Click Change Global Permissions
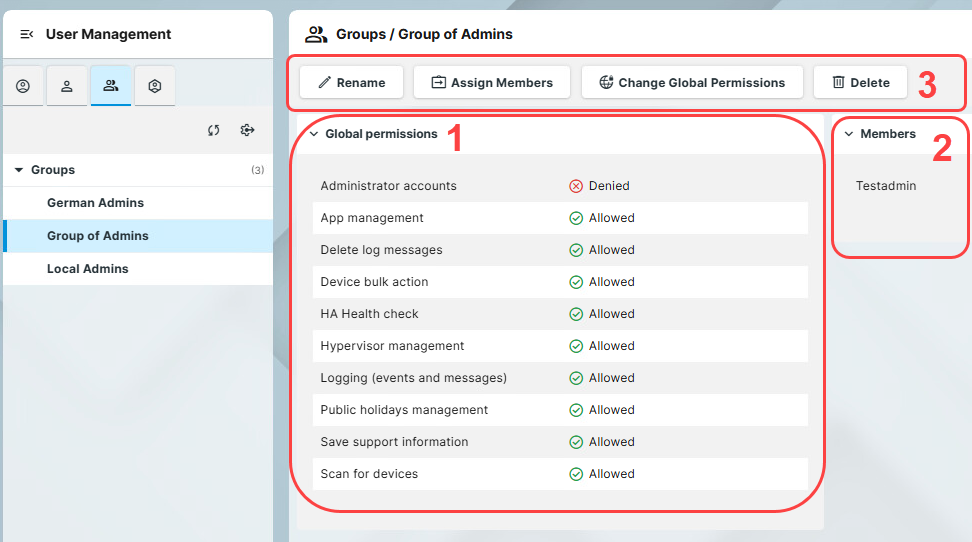This screenshot has width=972, height=542. (692, 83)
